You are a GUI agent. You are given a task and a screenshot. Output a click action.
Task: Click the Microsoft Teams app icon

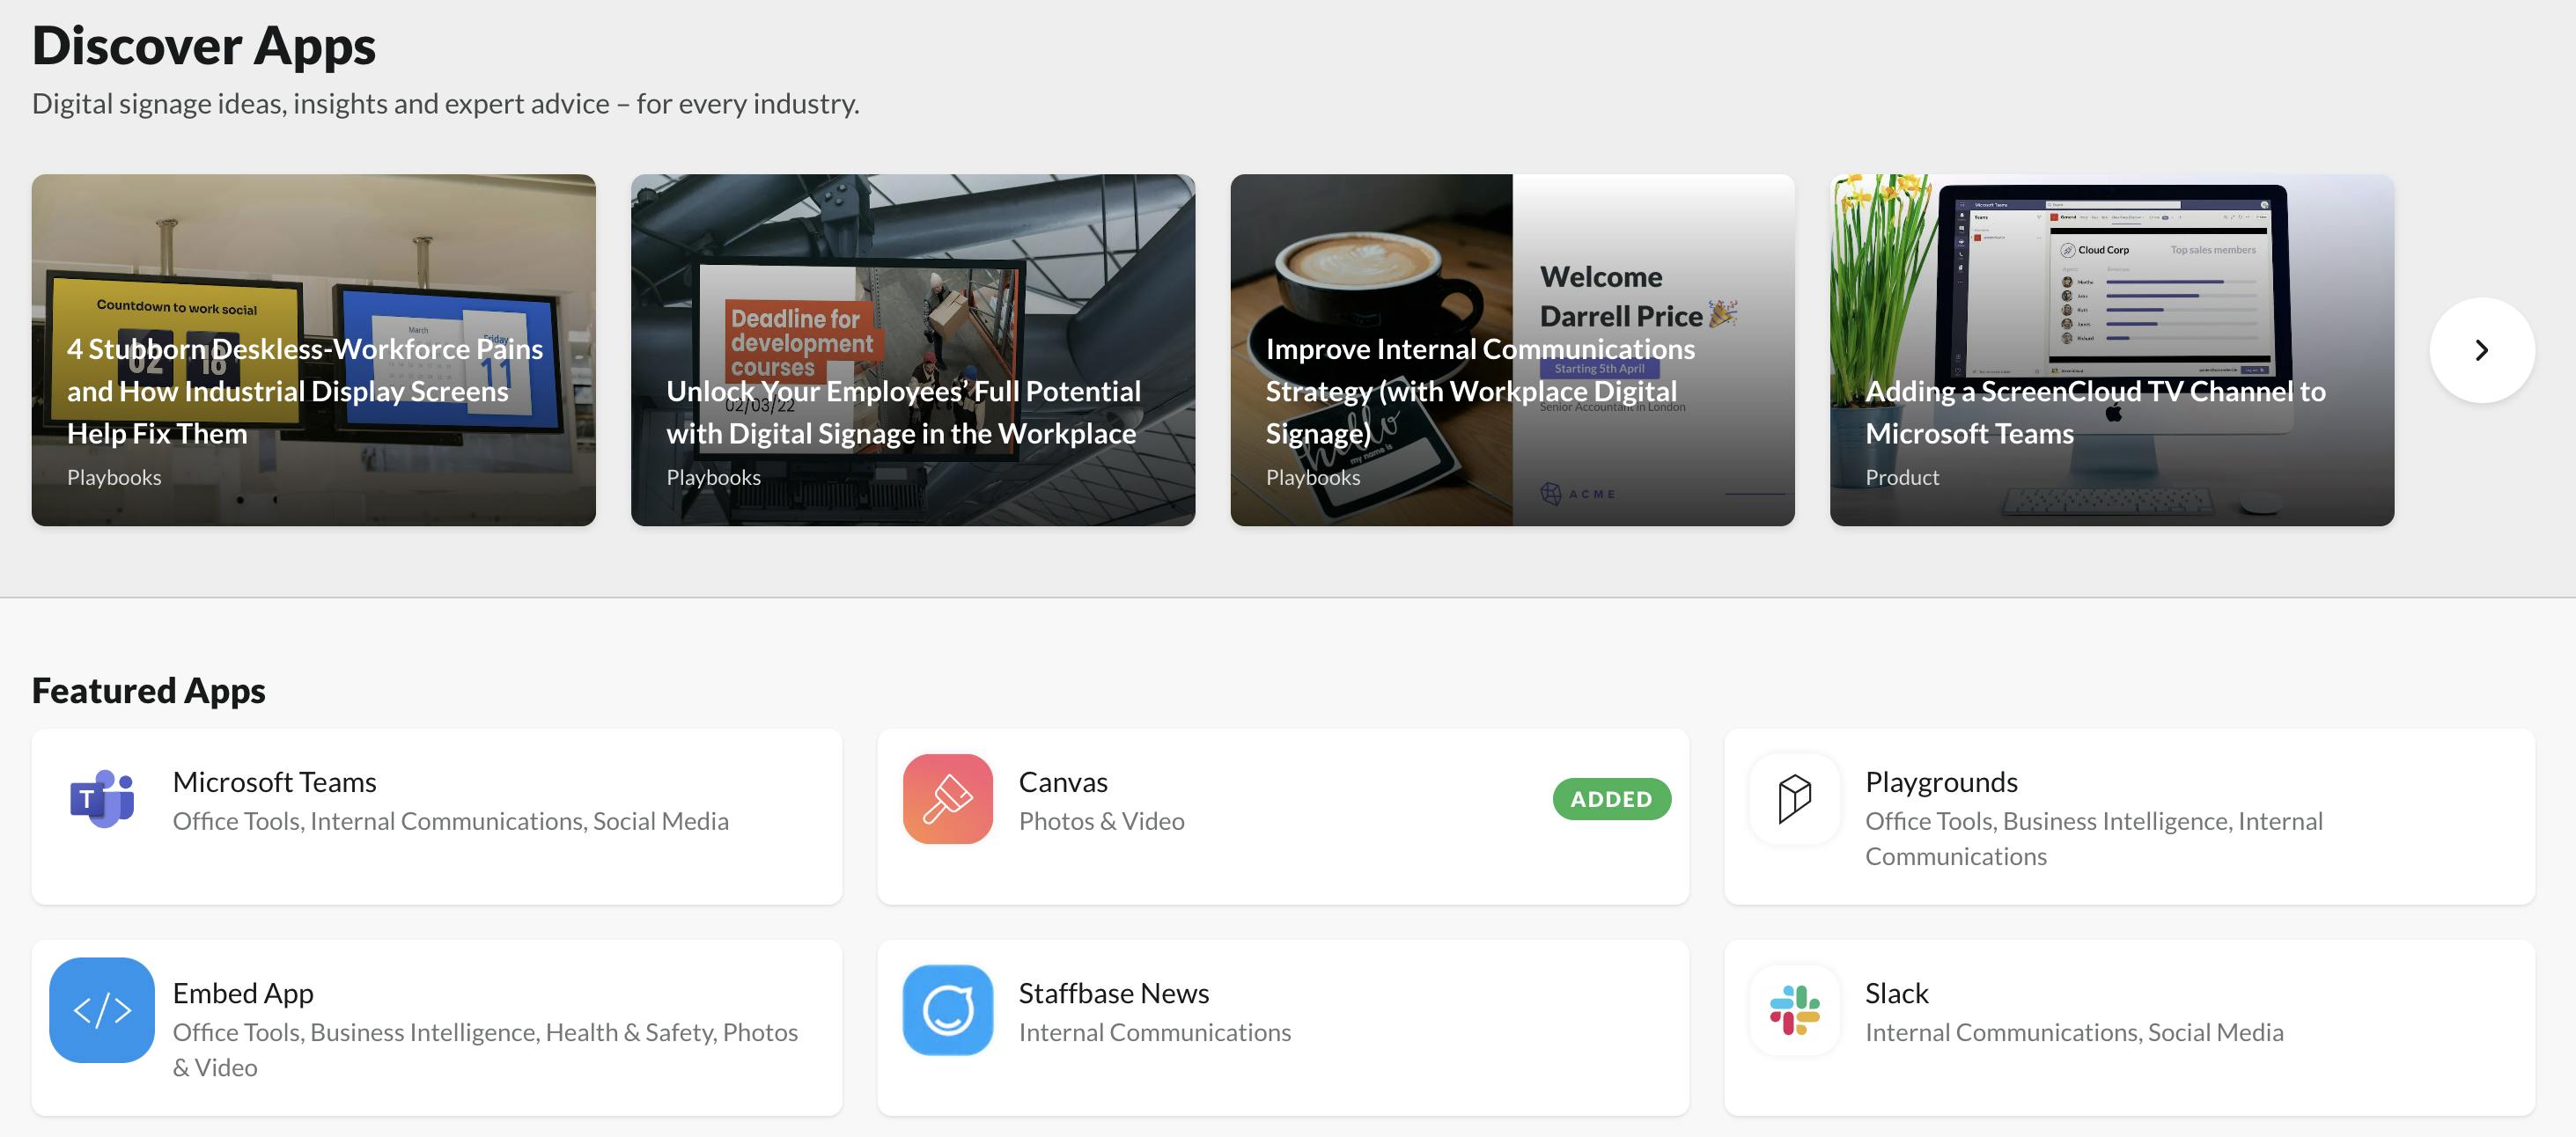(102, 799)
